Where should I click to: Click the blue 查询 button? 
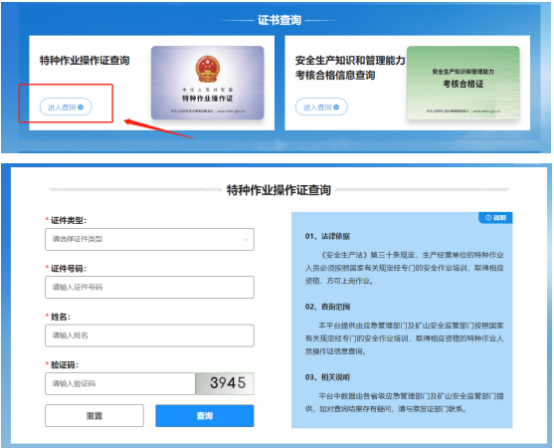(205, 415)
